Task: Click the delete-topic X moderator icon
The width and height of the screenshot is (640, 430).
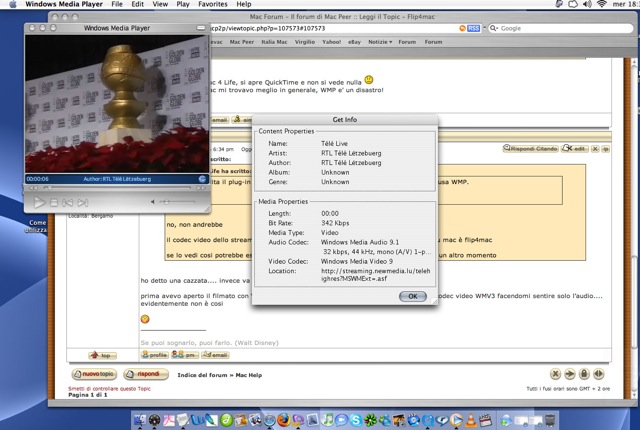Action: click(555, 374)
